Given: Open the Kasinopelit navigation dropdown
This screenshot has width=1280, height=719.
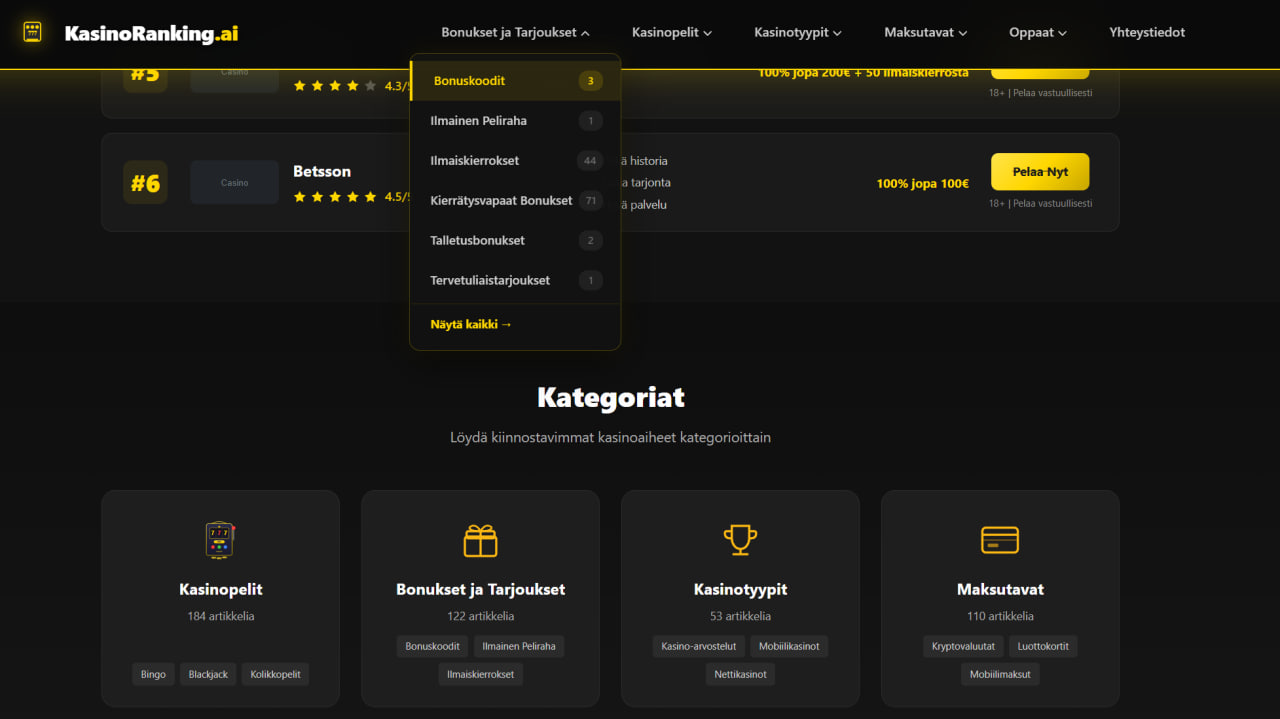Looking at the screenshot, I should pyautogui.click(x=671, y=31).
